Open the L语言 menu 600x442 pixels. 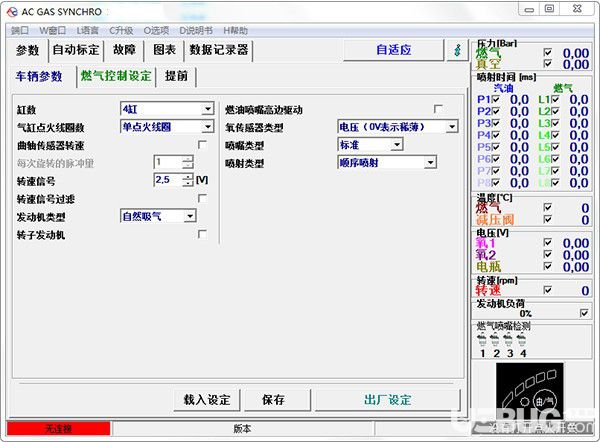[88, 31]
